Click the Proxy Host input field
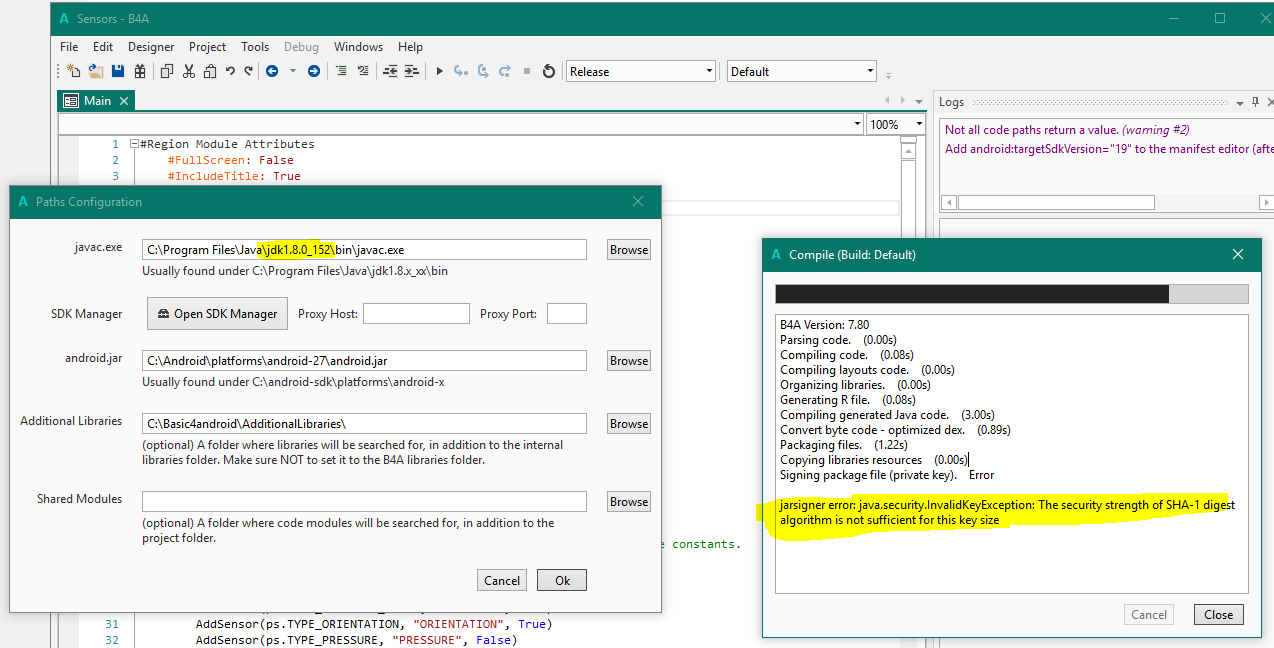This screenshot has width=1274, height=648. point(416,314)
